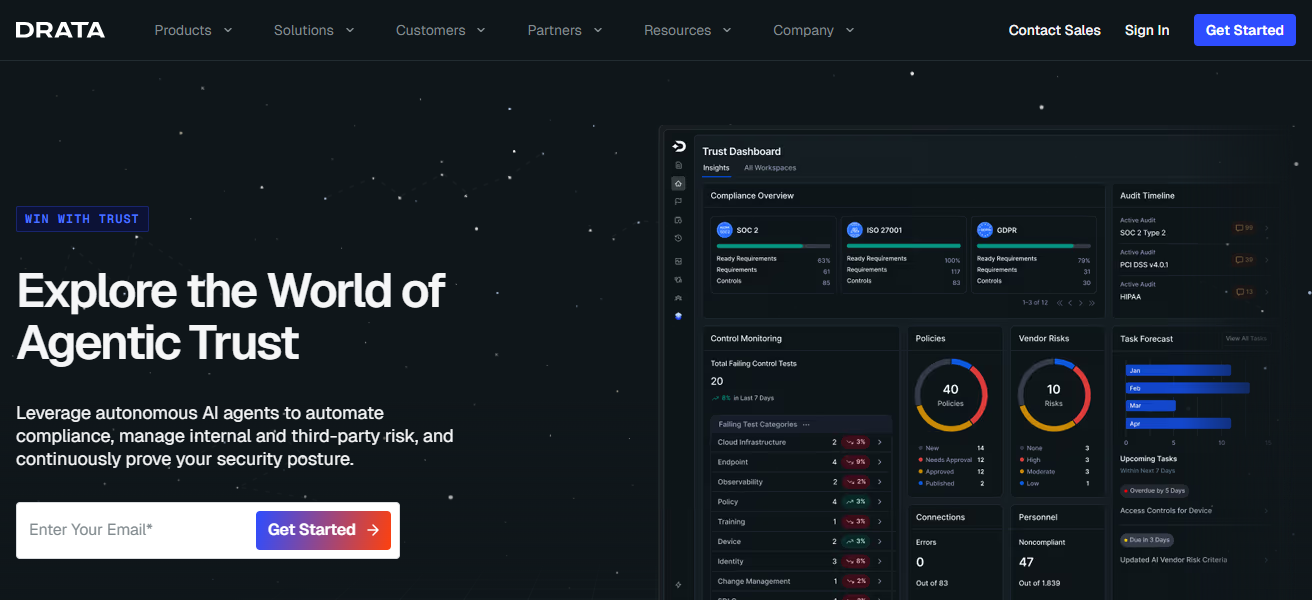The image size is (1312, 600).
Task: Click the flag icon in dashboard sidebar
Action: (x=678, y=201)
